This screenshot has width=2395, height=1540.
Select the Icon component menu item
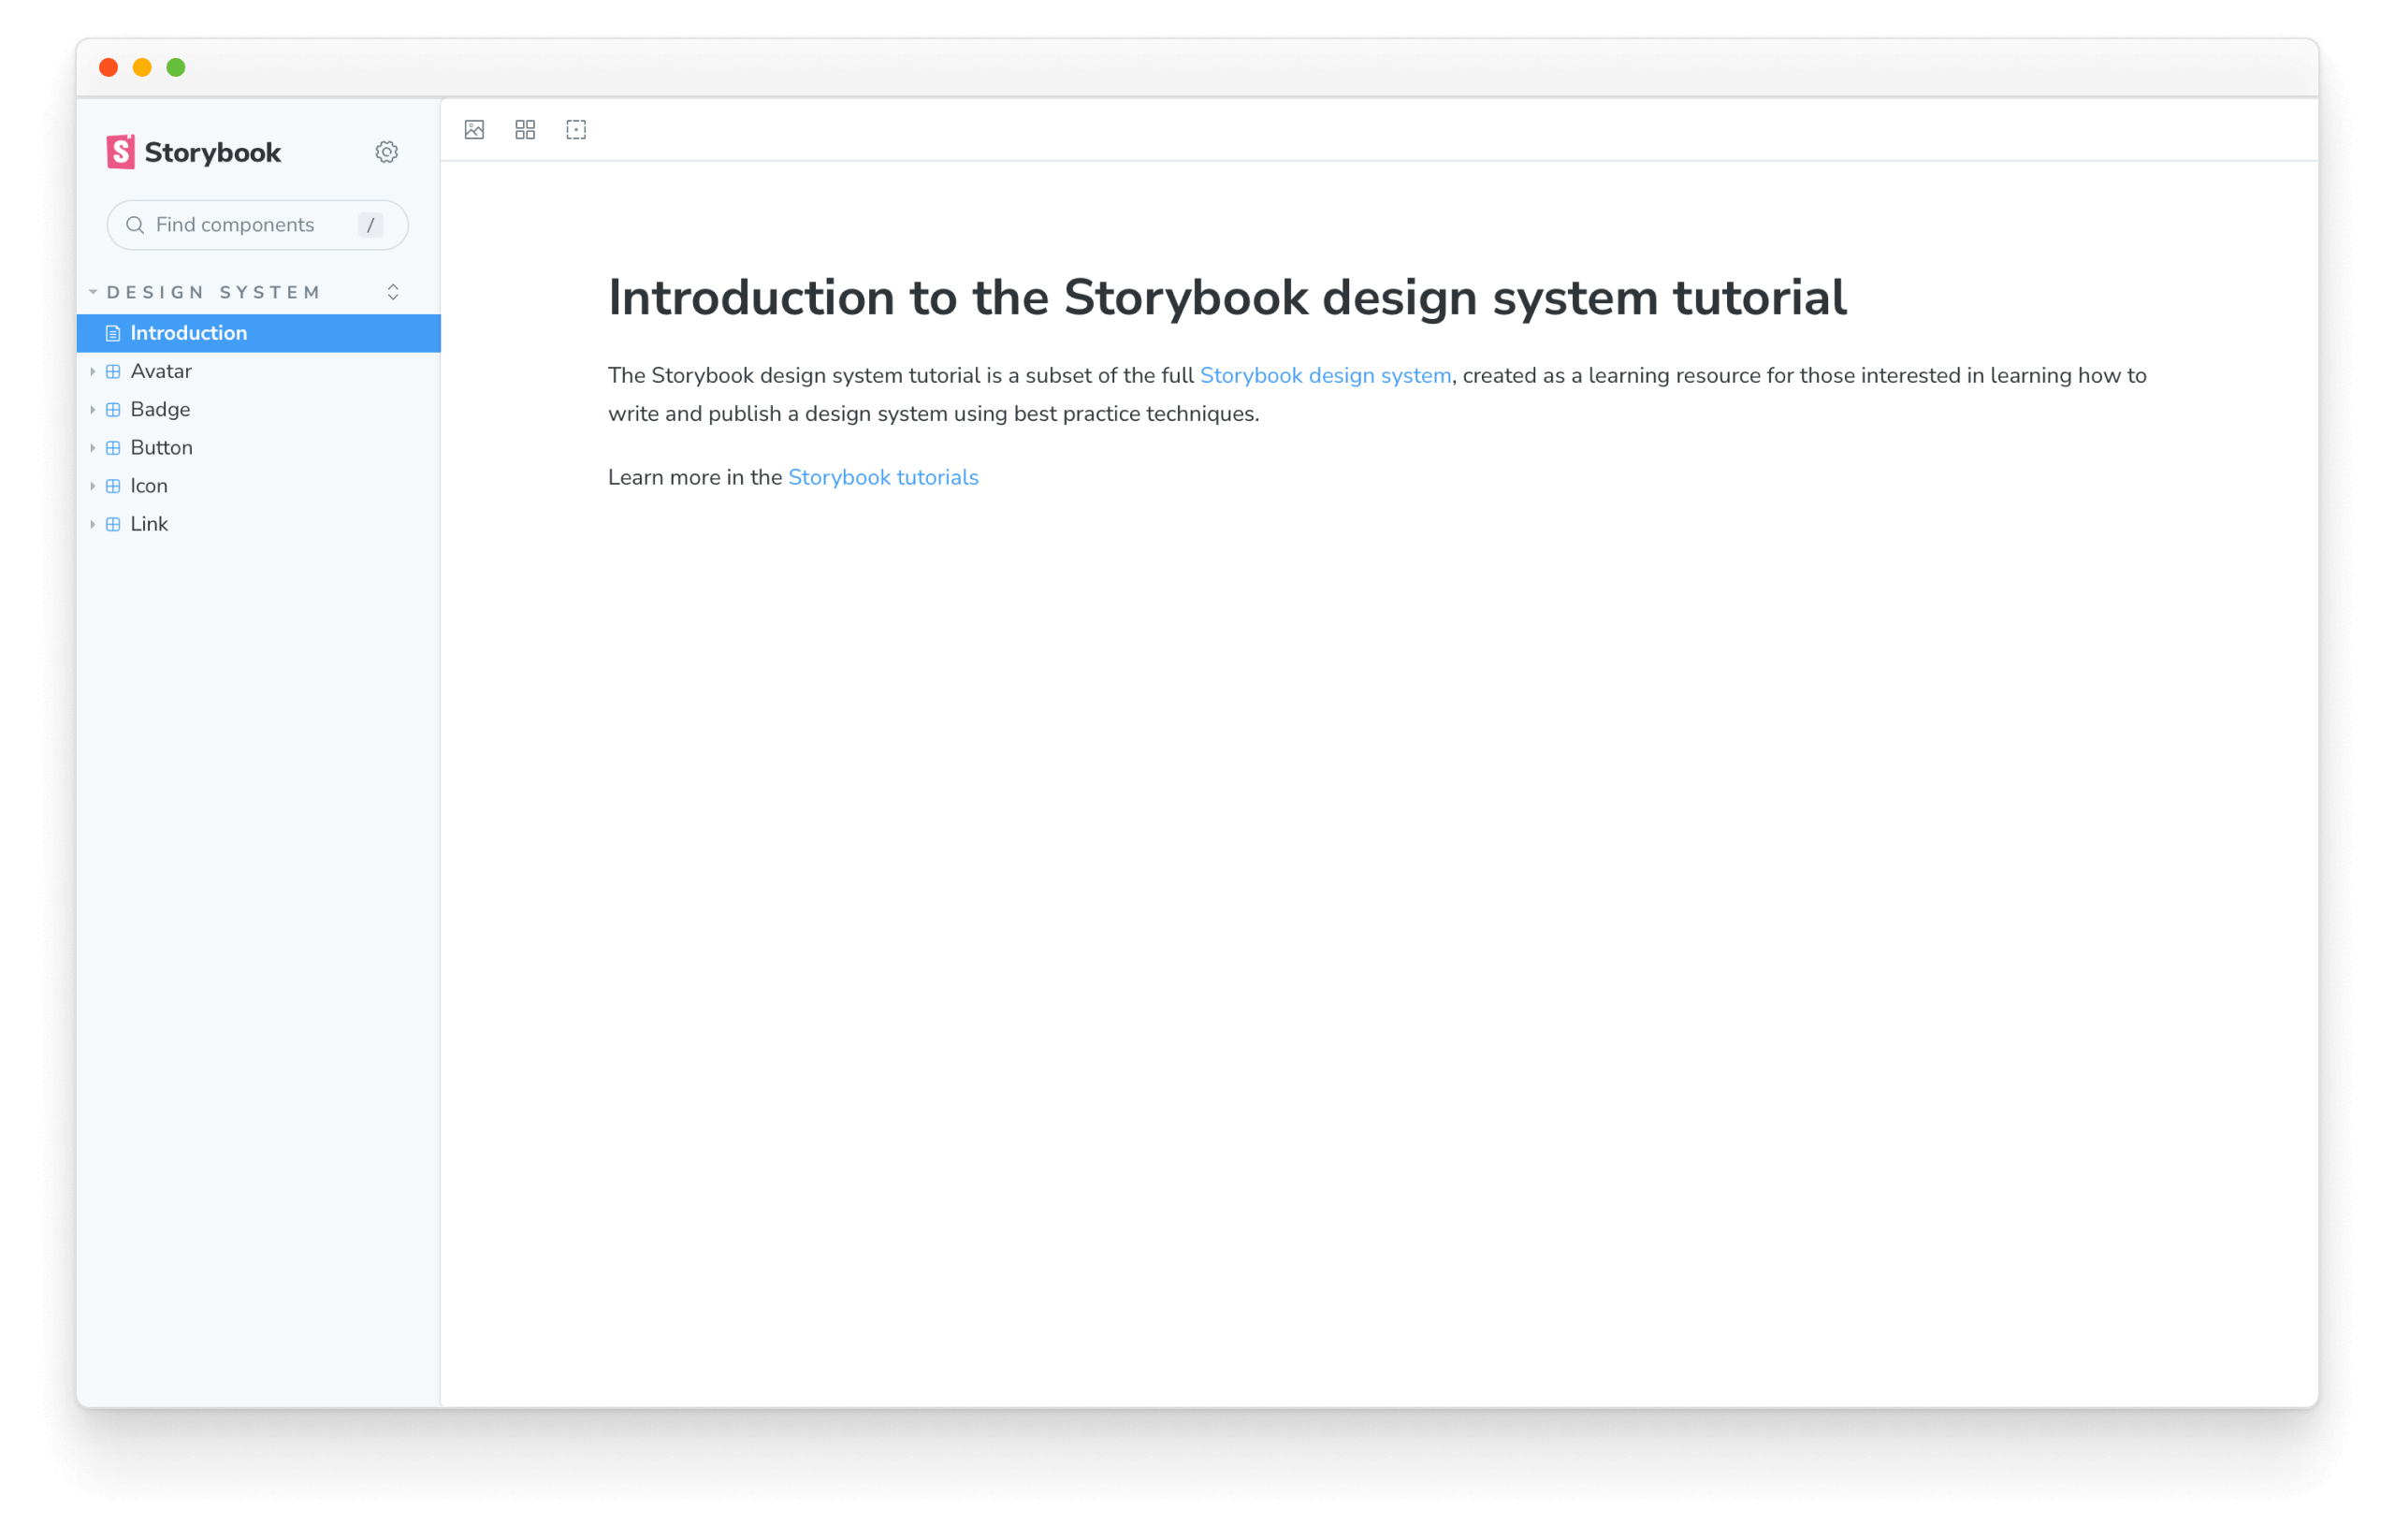tap(150, 484)
